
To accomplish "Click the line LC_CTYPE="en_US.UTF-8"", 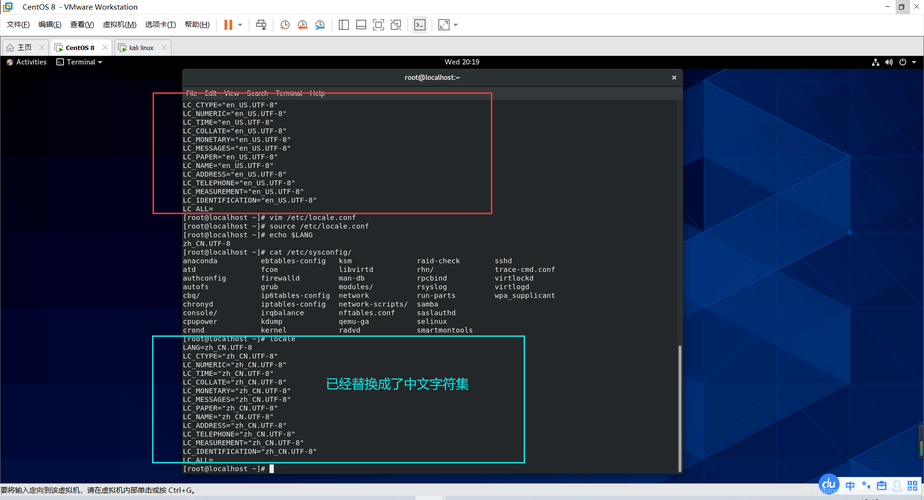I will pyautogui.click(x=230, y=105).
